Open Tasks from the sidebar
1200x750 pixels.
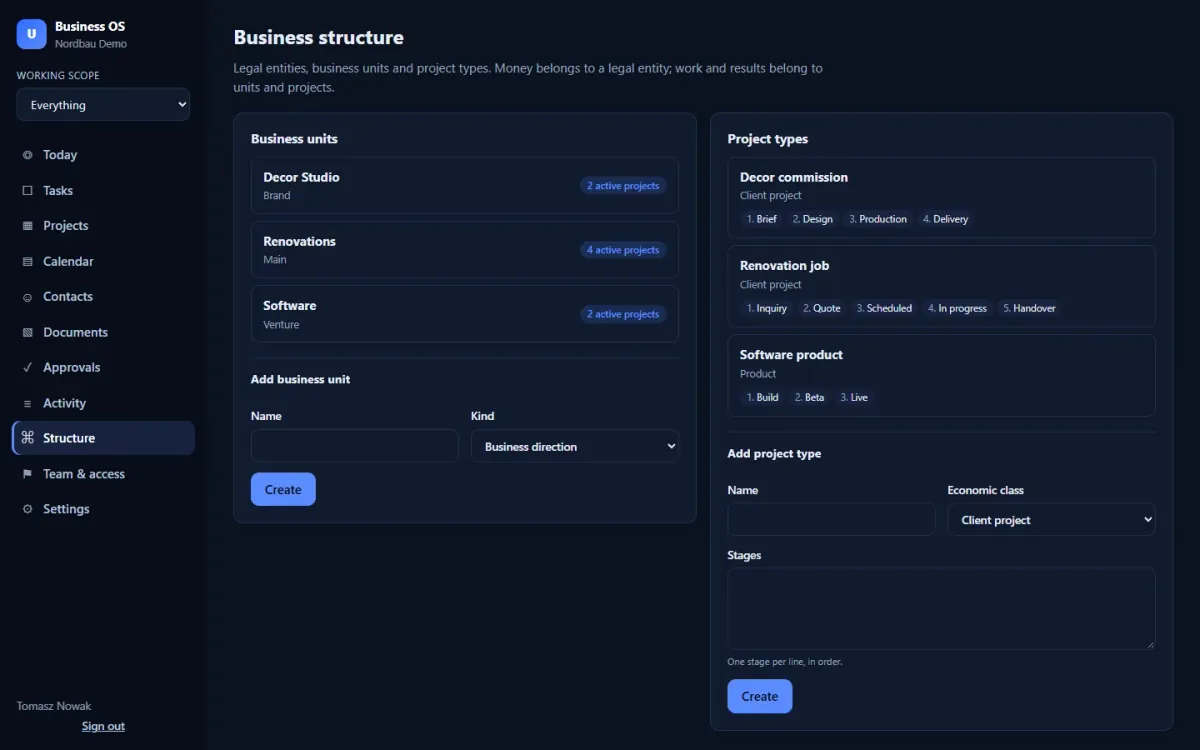coord(103,190)
